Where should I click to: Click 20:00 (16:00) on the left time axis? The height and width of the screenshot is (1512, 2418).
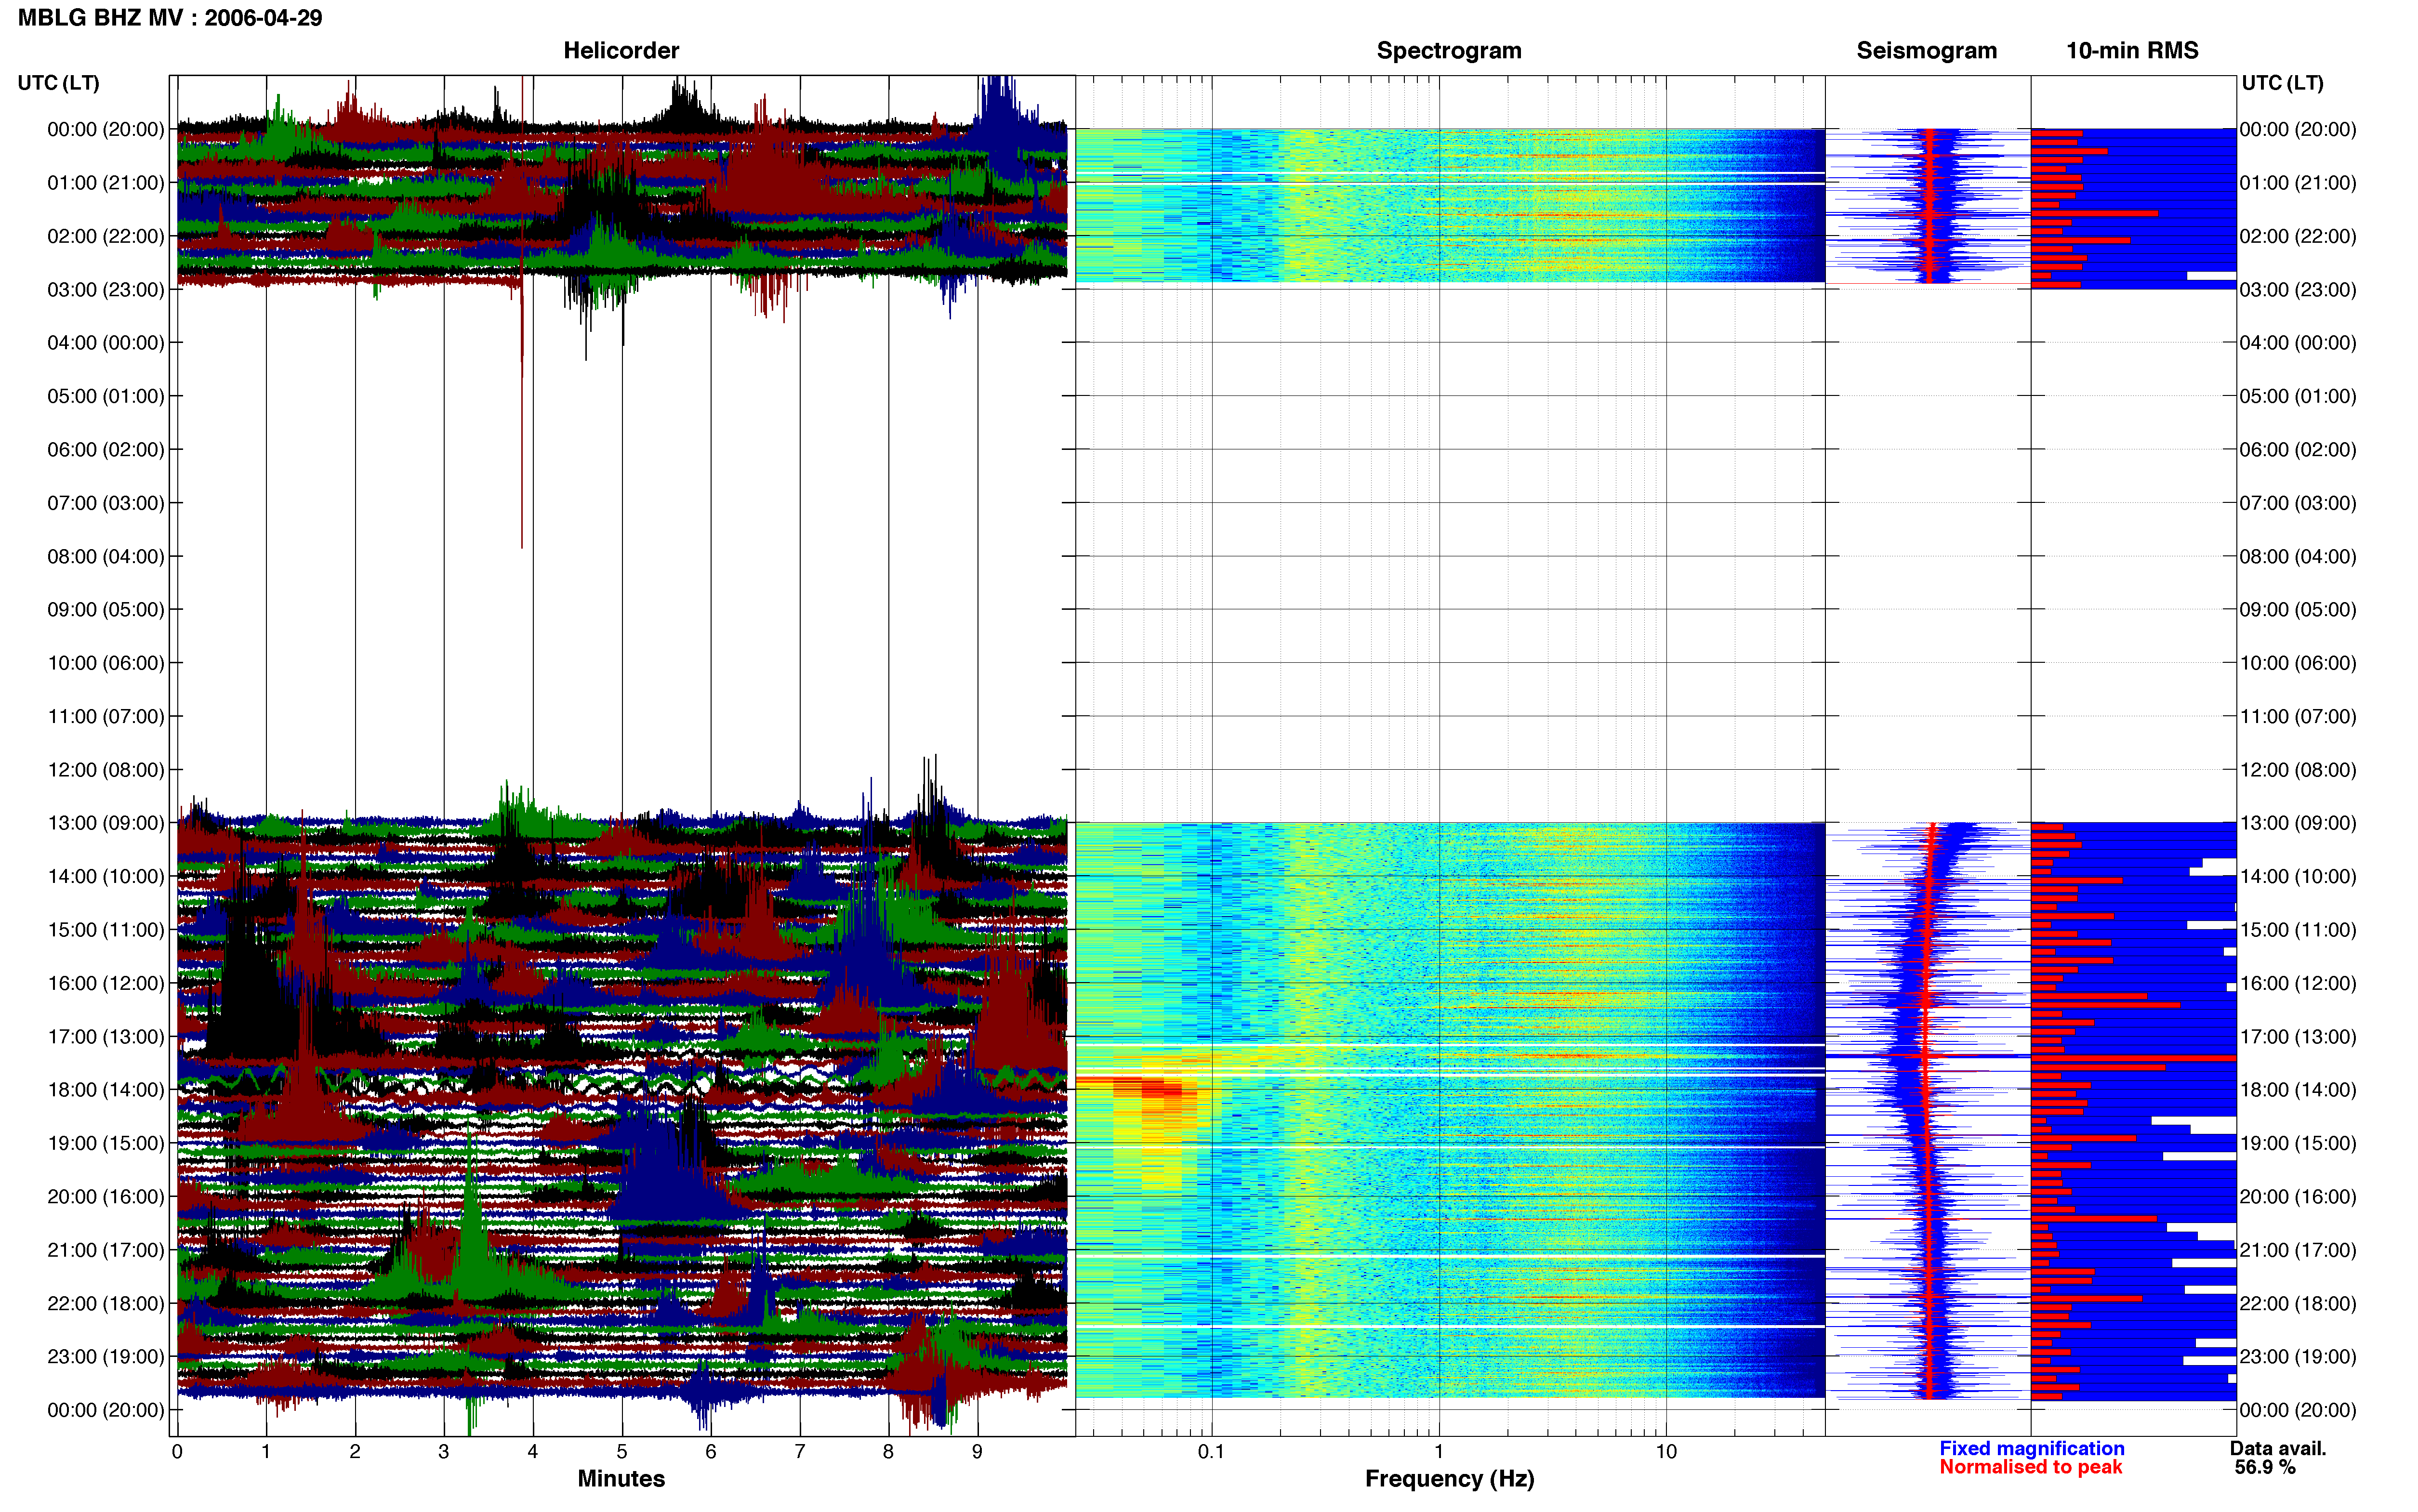[x=105, y=1197]
